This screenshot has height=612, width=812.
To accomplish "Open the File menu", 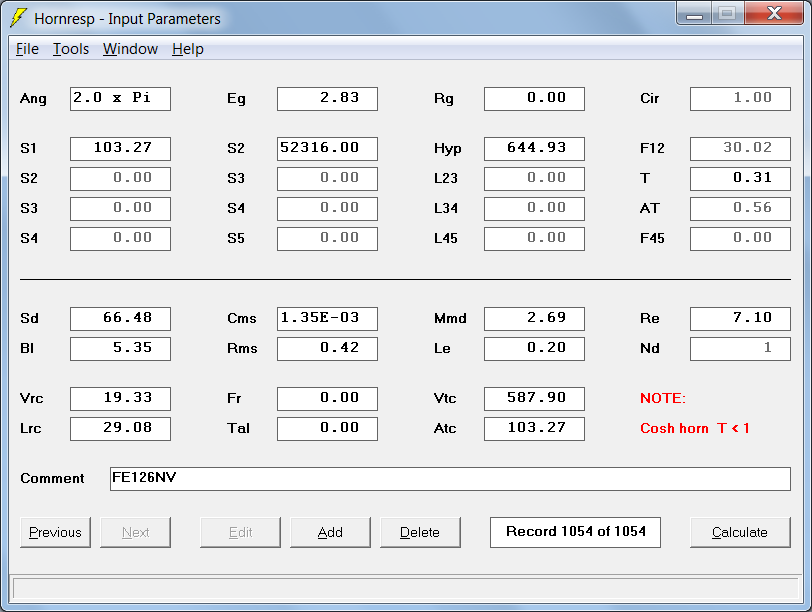I will (x=27, y=49).
